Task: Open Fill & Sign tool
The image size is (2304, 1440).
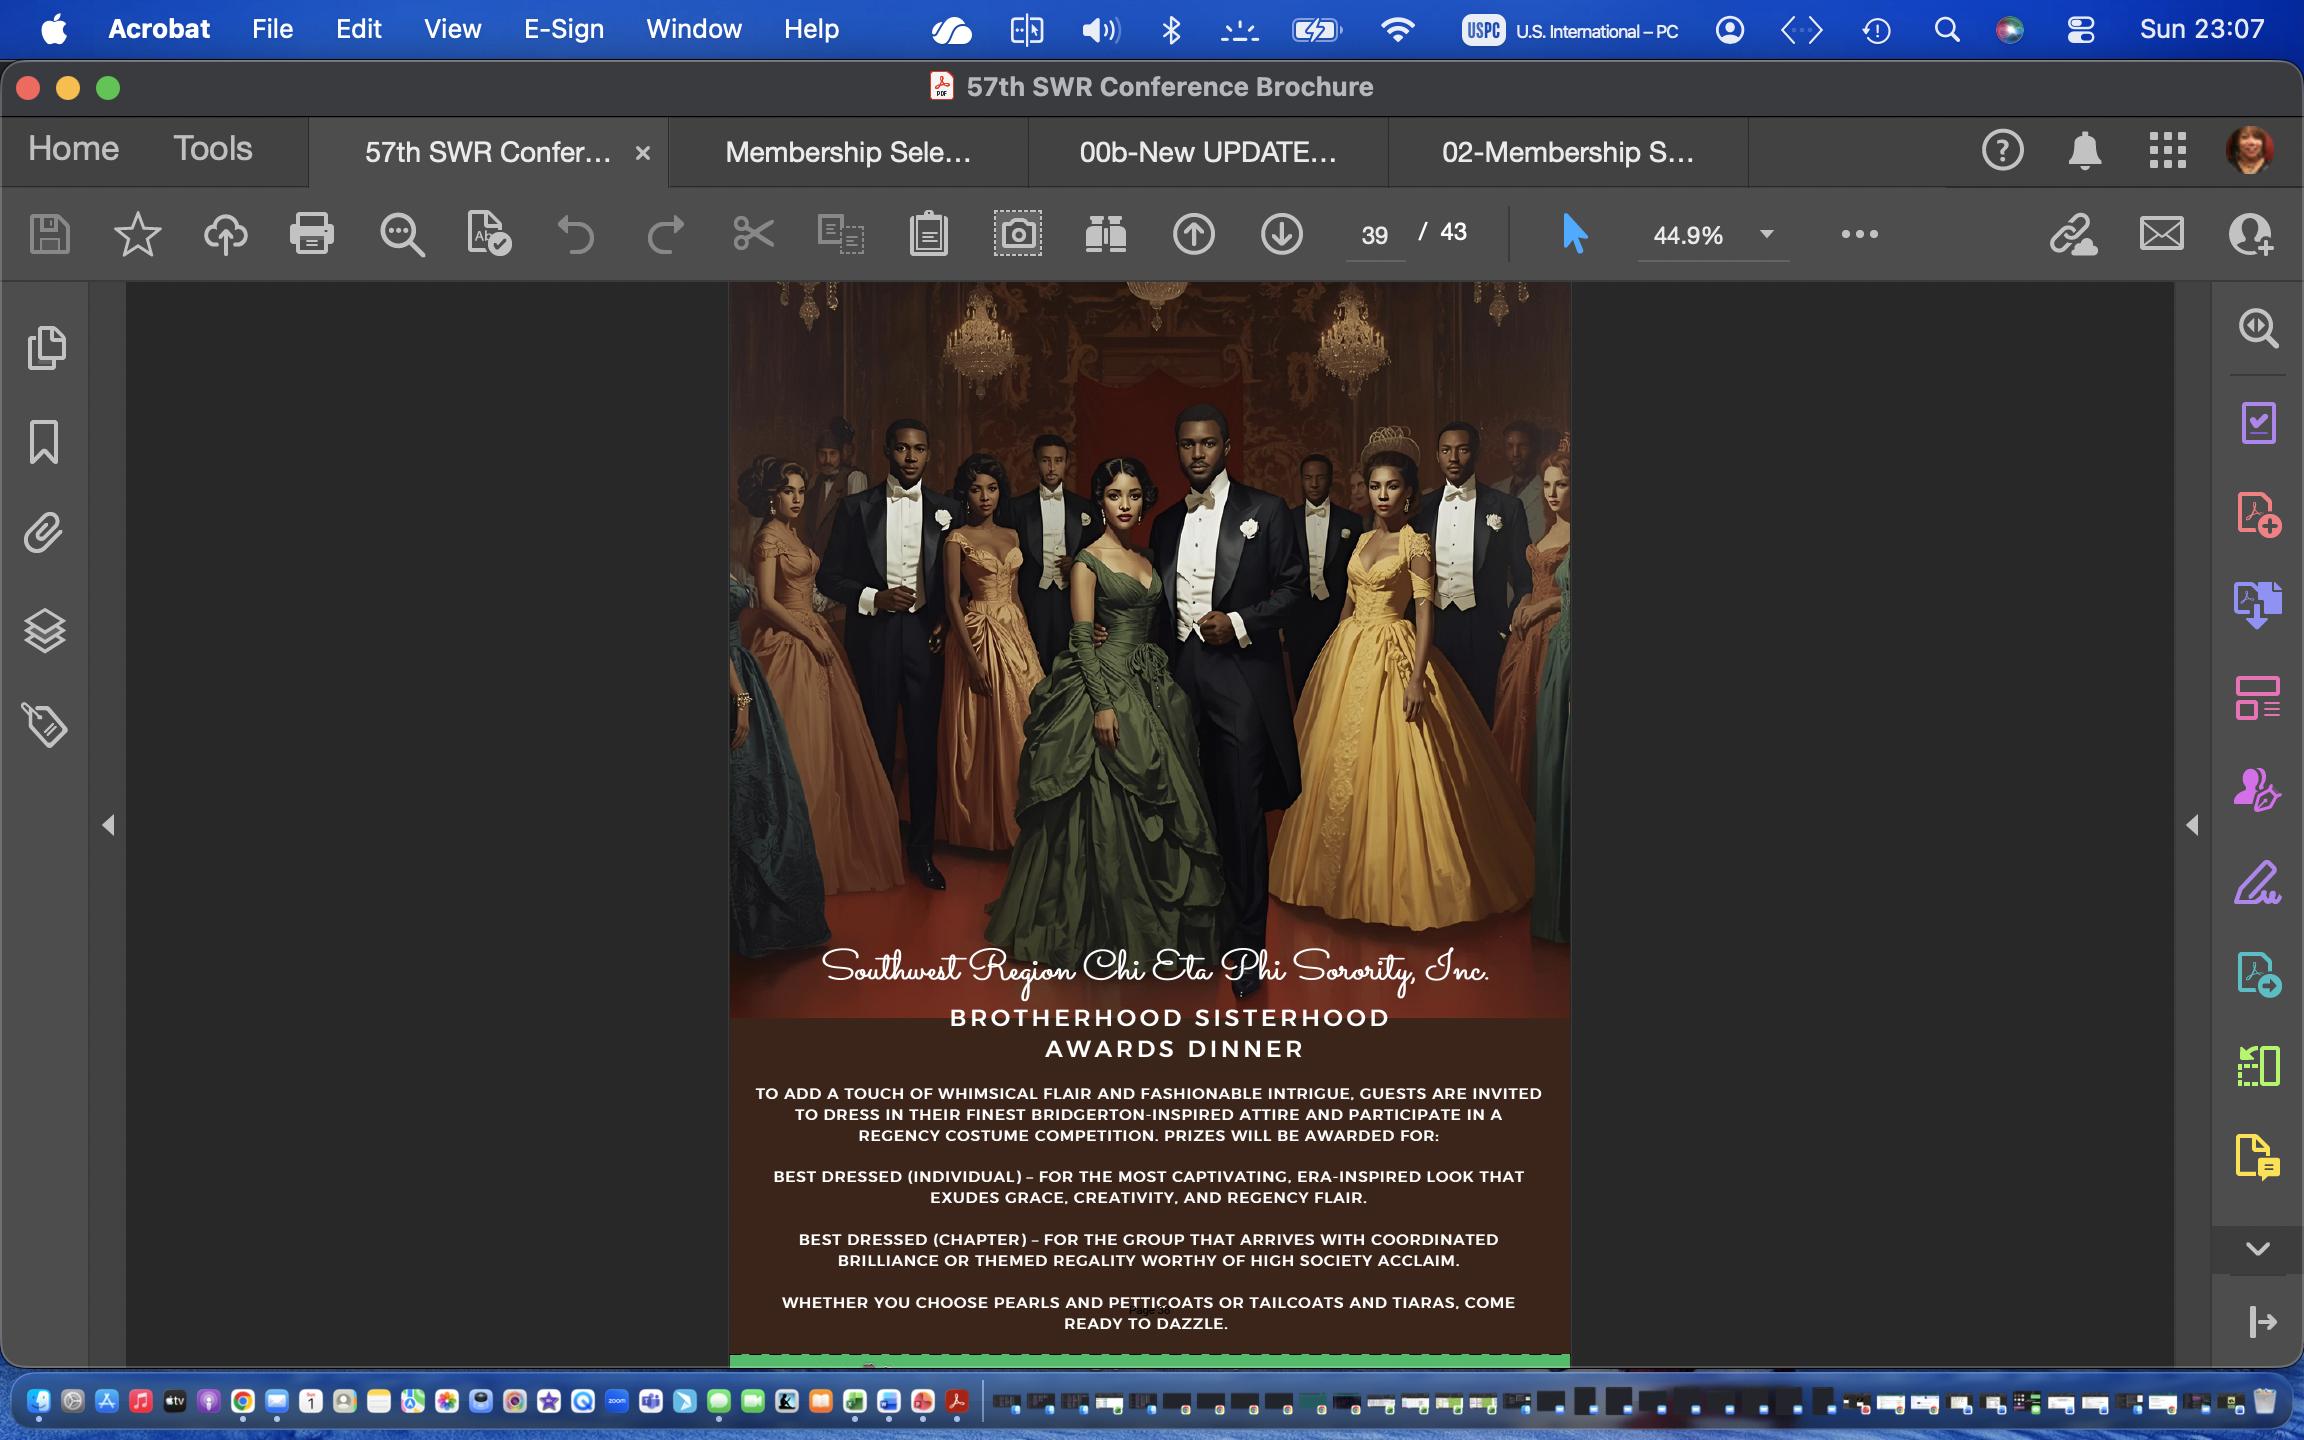Action: pyautogui.click(x=2257, y=883)
